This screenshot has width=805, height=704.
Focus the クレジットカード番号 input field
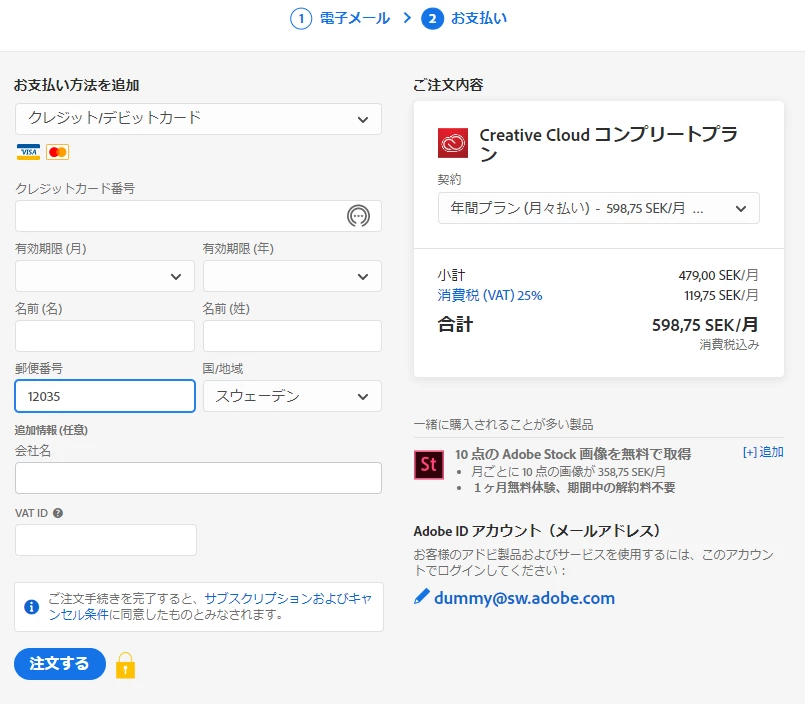click(198, 216)
